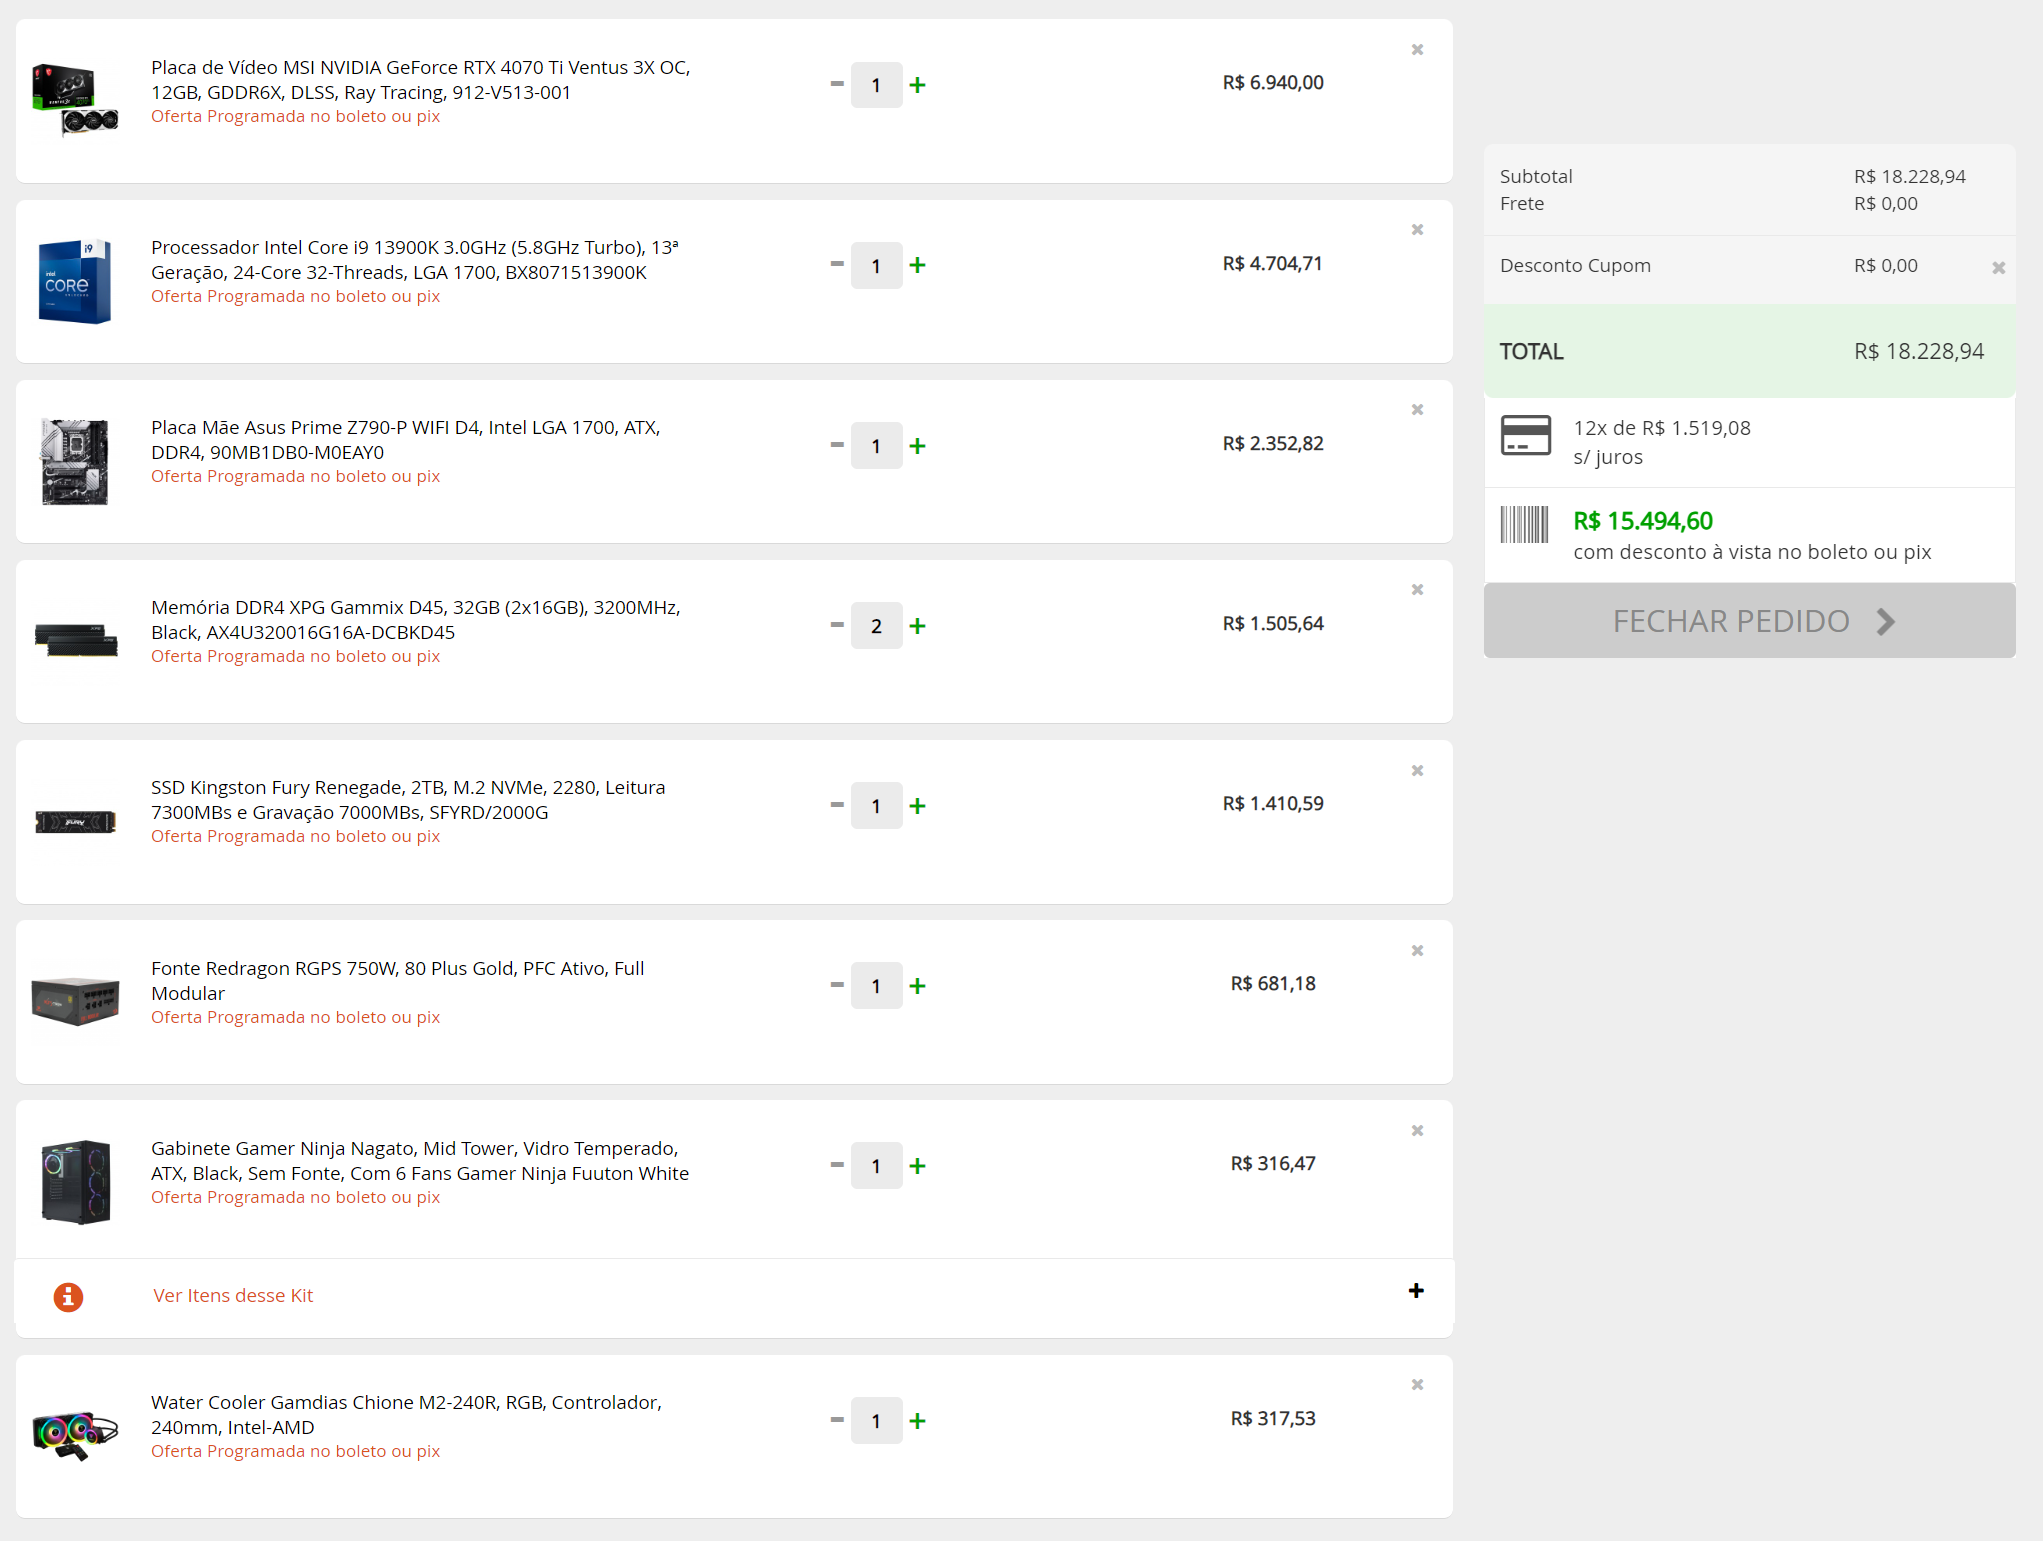Click quantity field for MSI RTX 4070 Ti

pos(876,85)
